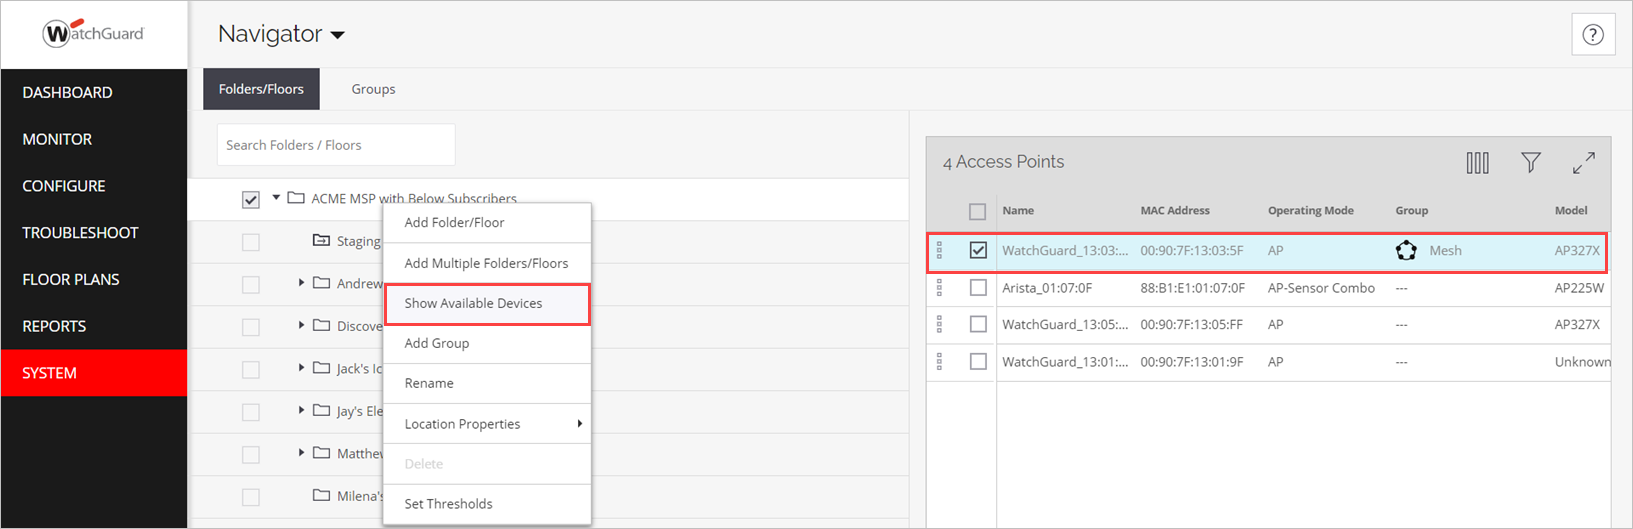Go to DASHBOARD in sidebar

point(94,92)
